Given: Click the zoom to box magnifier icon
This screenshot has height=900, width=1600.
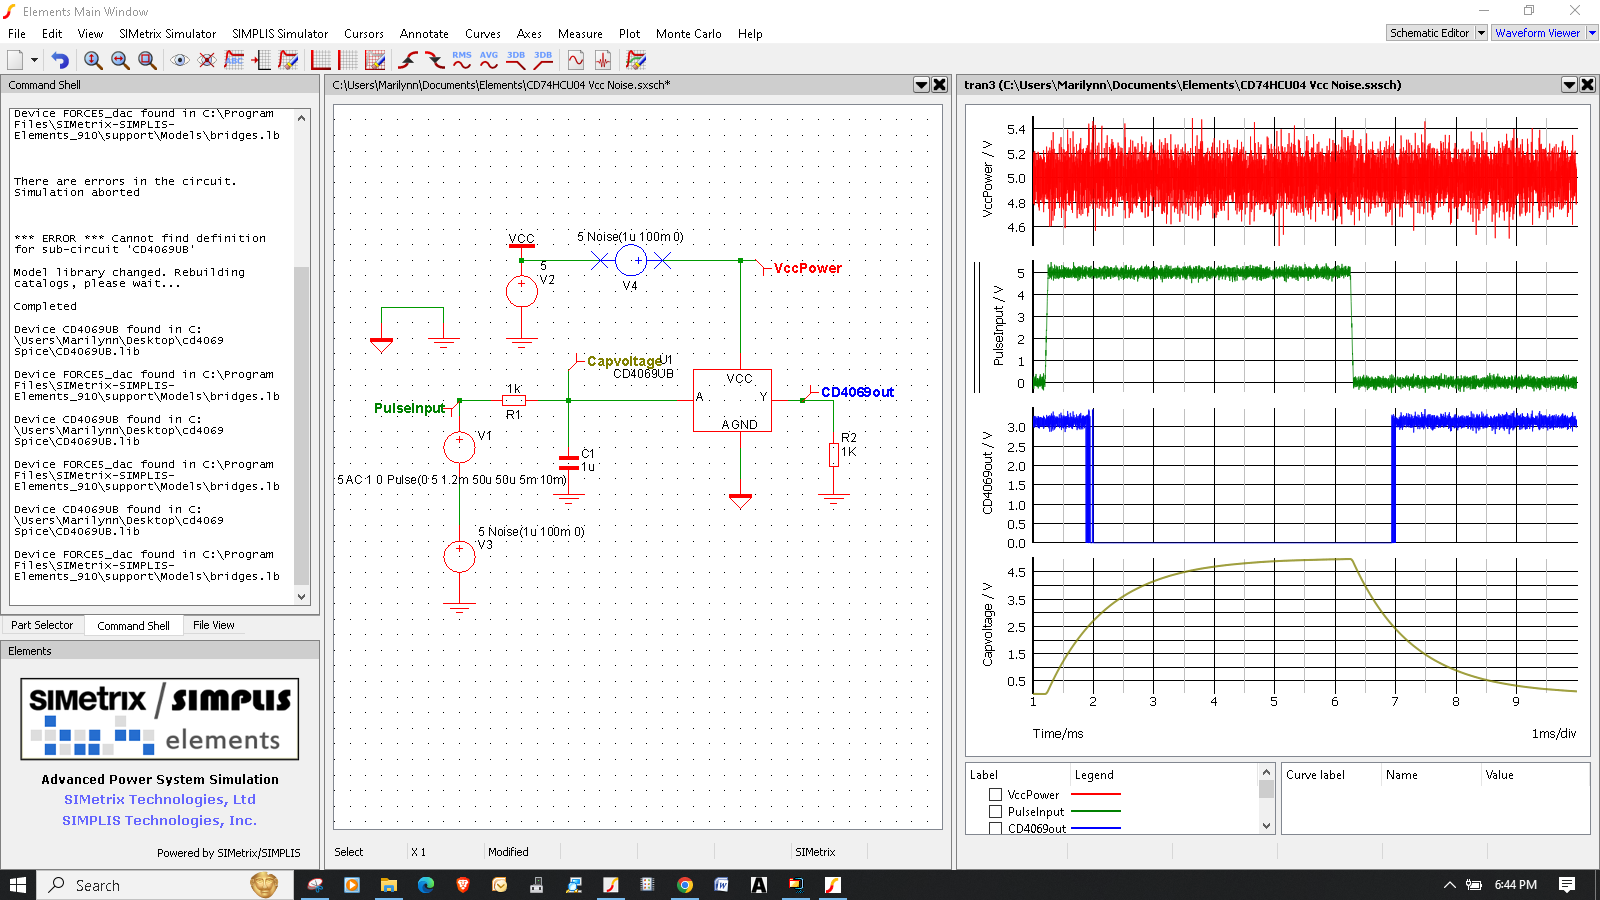Looking at the screenshot, I should point(147,60).
